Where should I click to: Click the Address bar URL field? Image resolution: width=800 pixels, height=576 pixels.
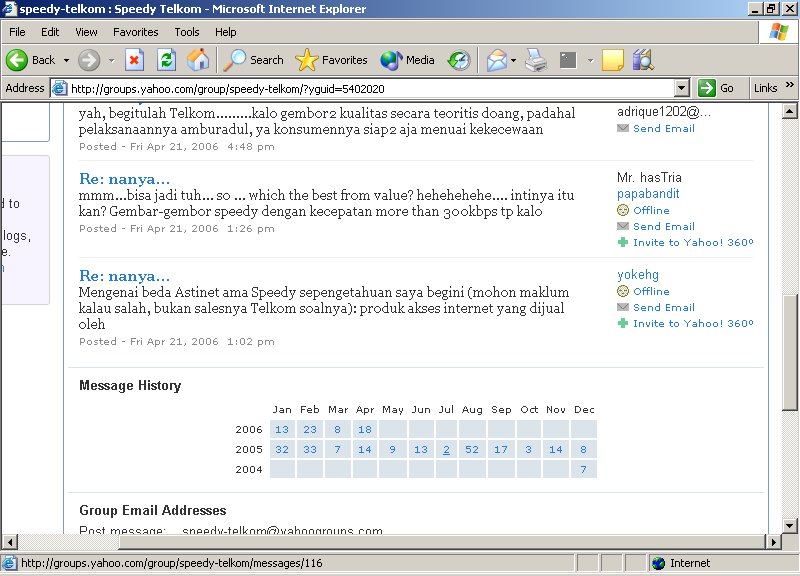(x=371, y=89)
